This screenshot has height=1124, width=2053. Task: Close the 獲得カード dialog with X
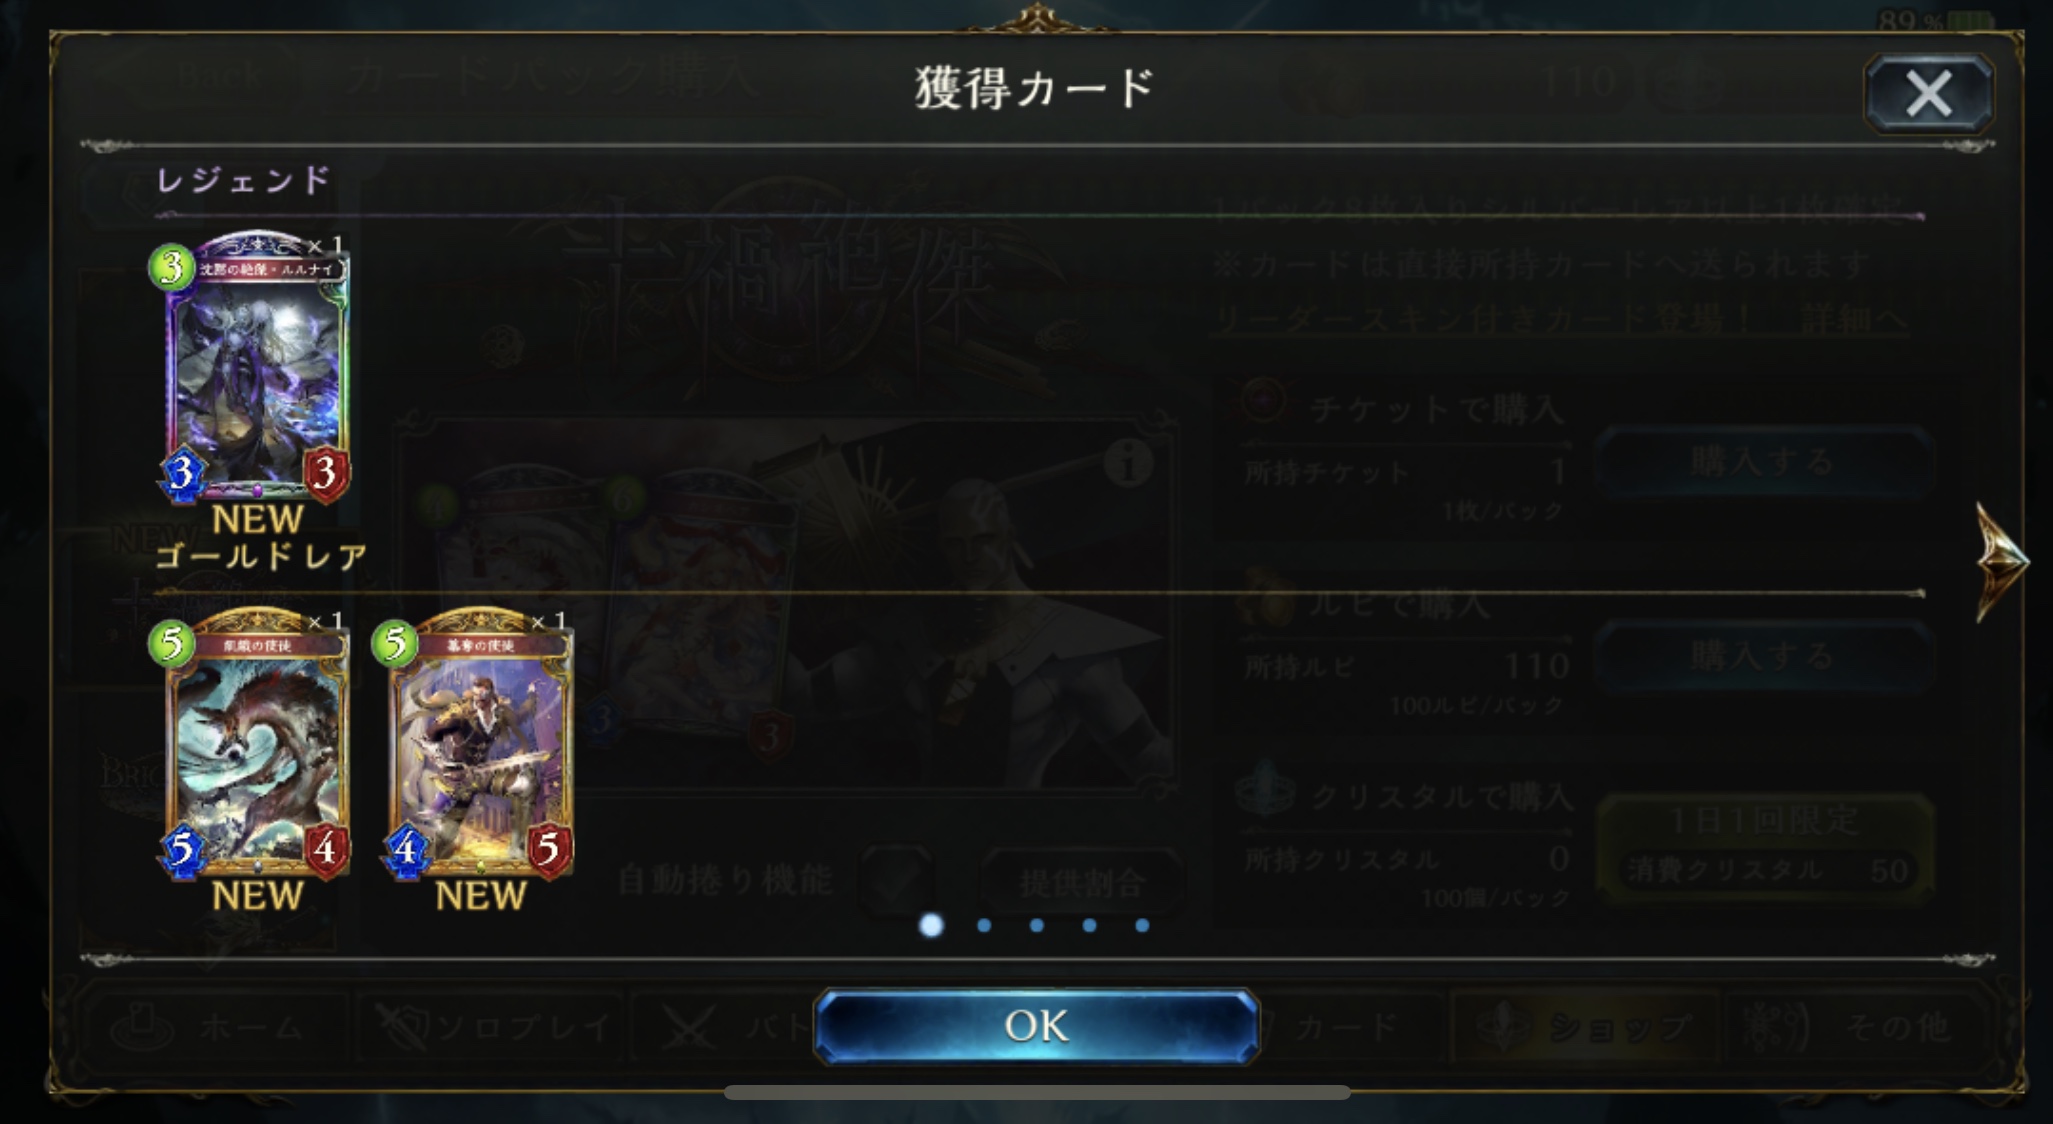1928,94
